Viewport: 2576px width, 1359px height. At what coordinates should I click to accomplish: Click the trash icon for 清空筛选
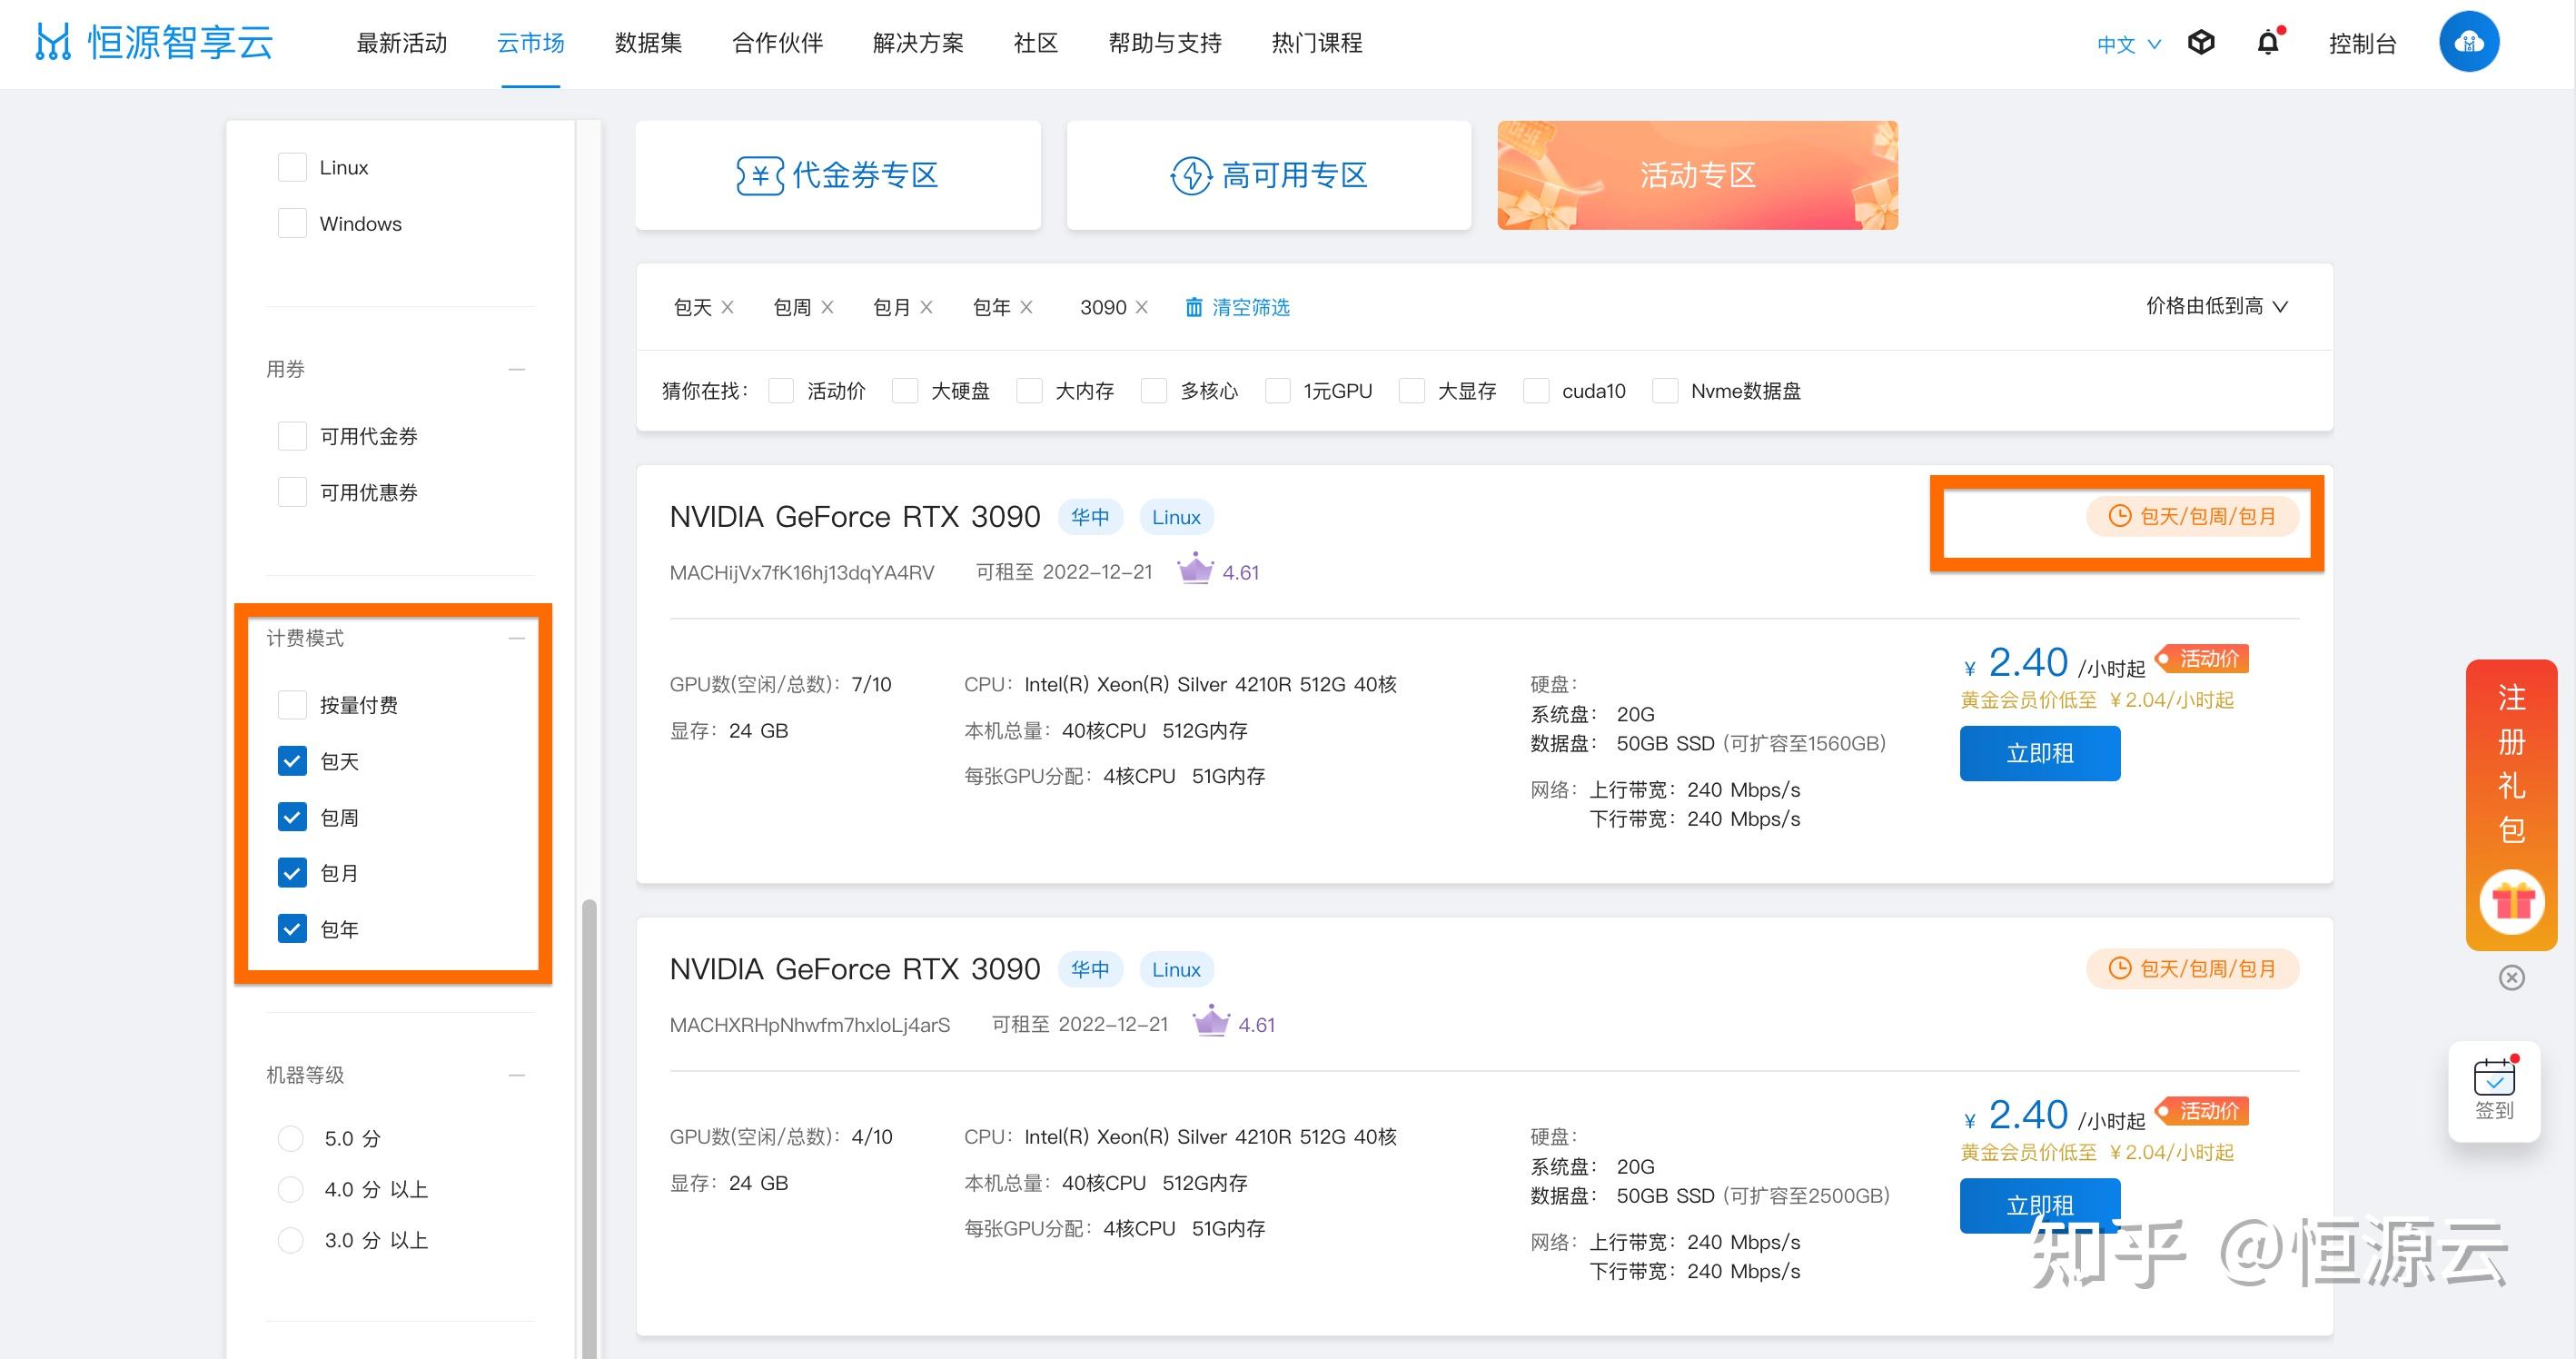pyautogui.click(x=1194, y=307)
